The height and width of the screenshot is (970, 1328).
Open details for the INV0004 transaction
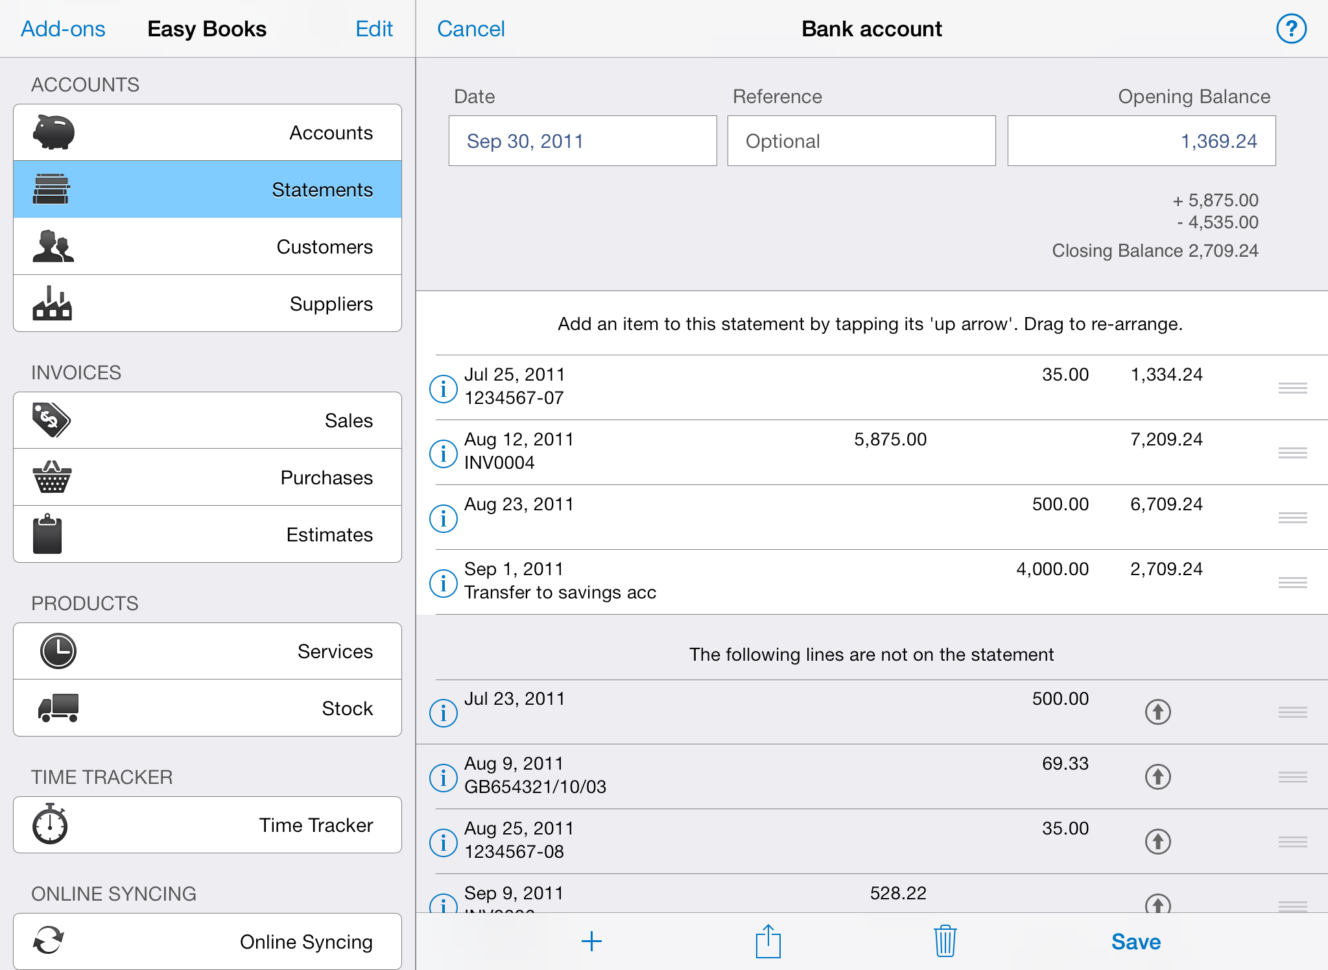click(x=443, y=453)
